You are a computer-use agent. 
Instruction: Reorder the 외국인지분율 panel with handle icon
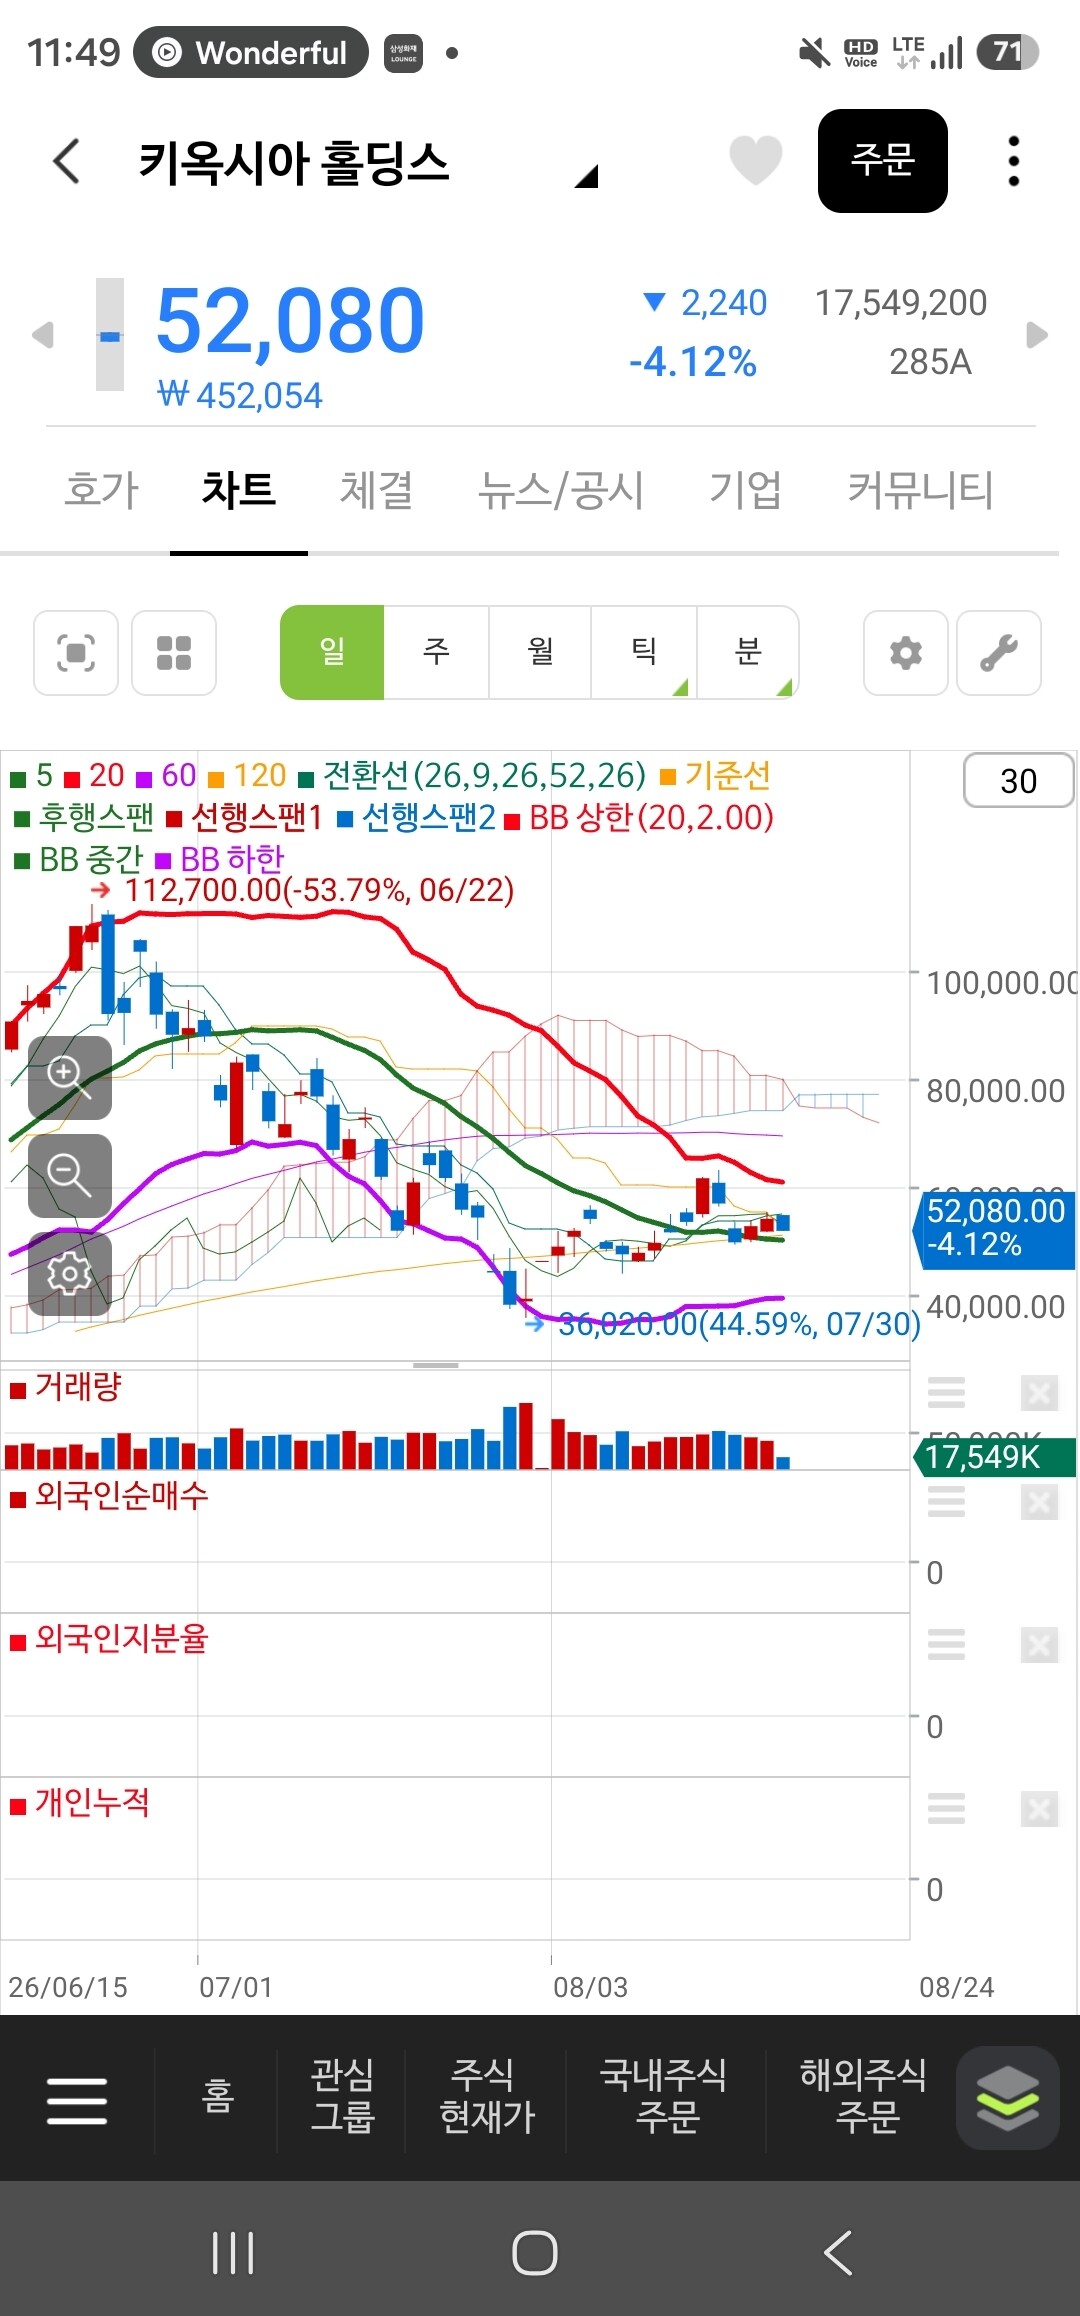pyautogui.click(x=946, y=1644)
